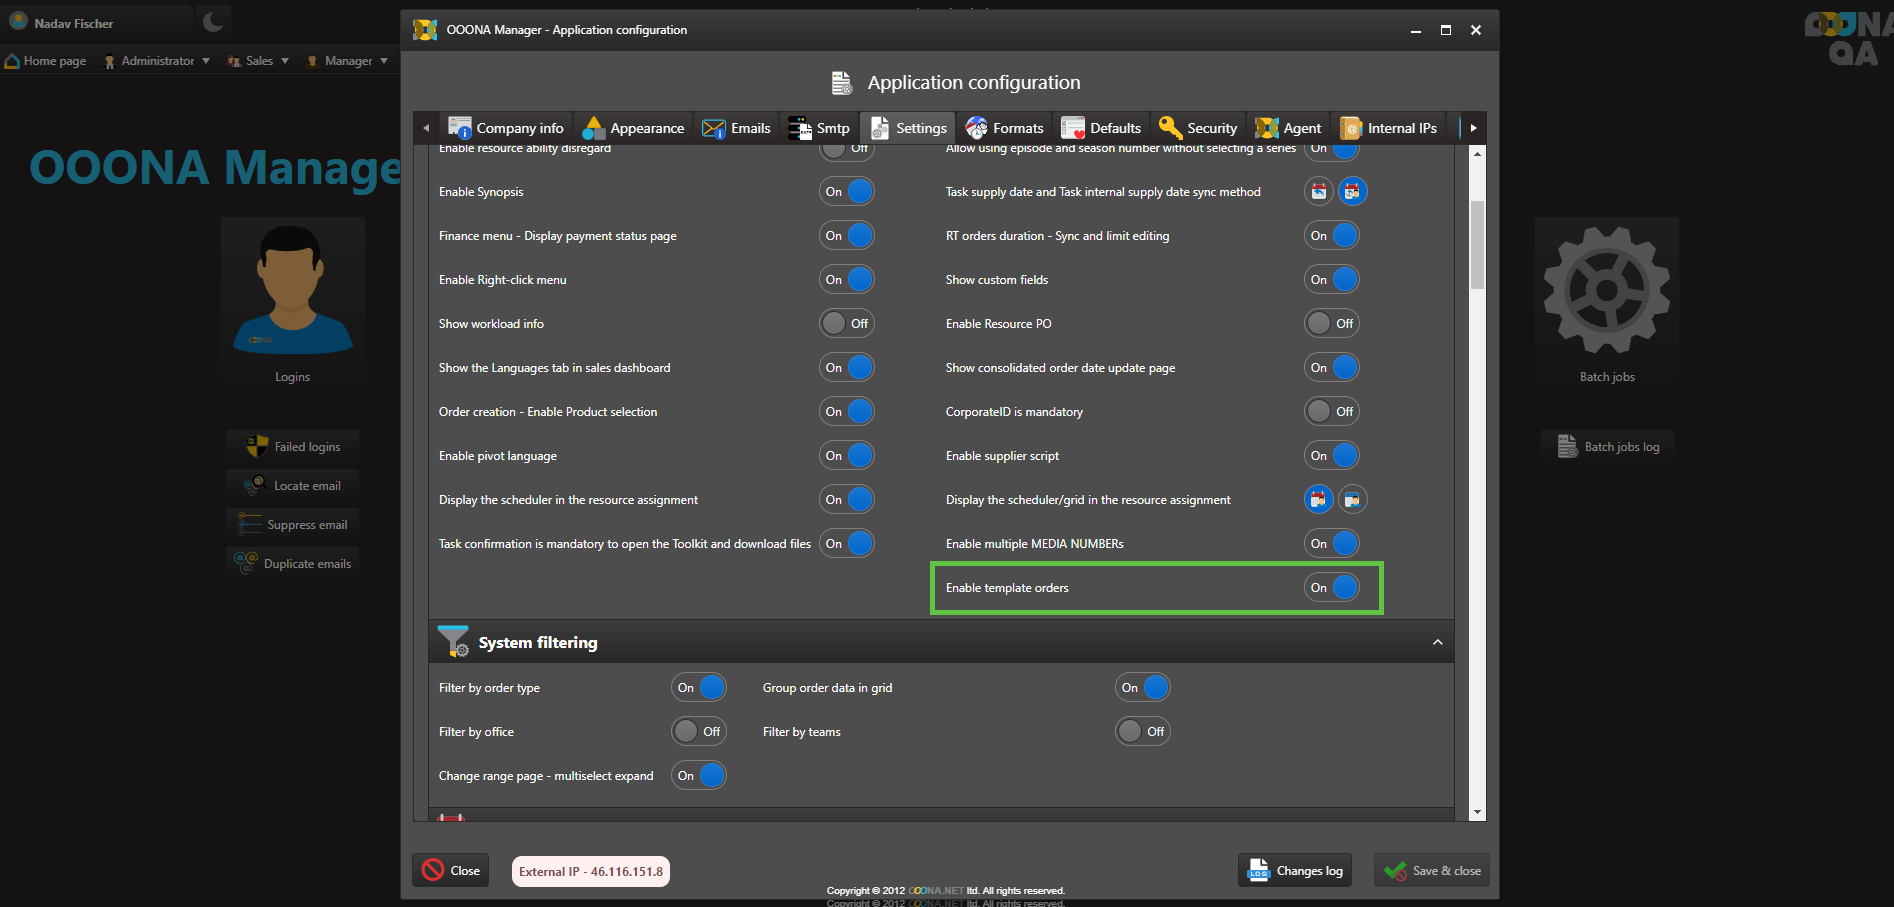Screen dimensions: 1894x907
Task: Choose the grid display icon in resource assignment
Action: [1352, 500]
